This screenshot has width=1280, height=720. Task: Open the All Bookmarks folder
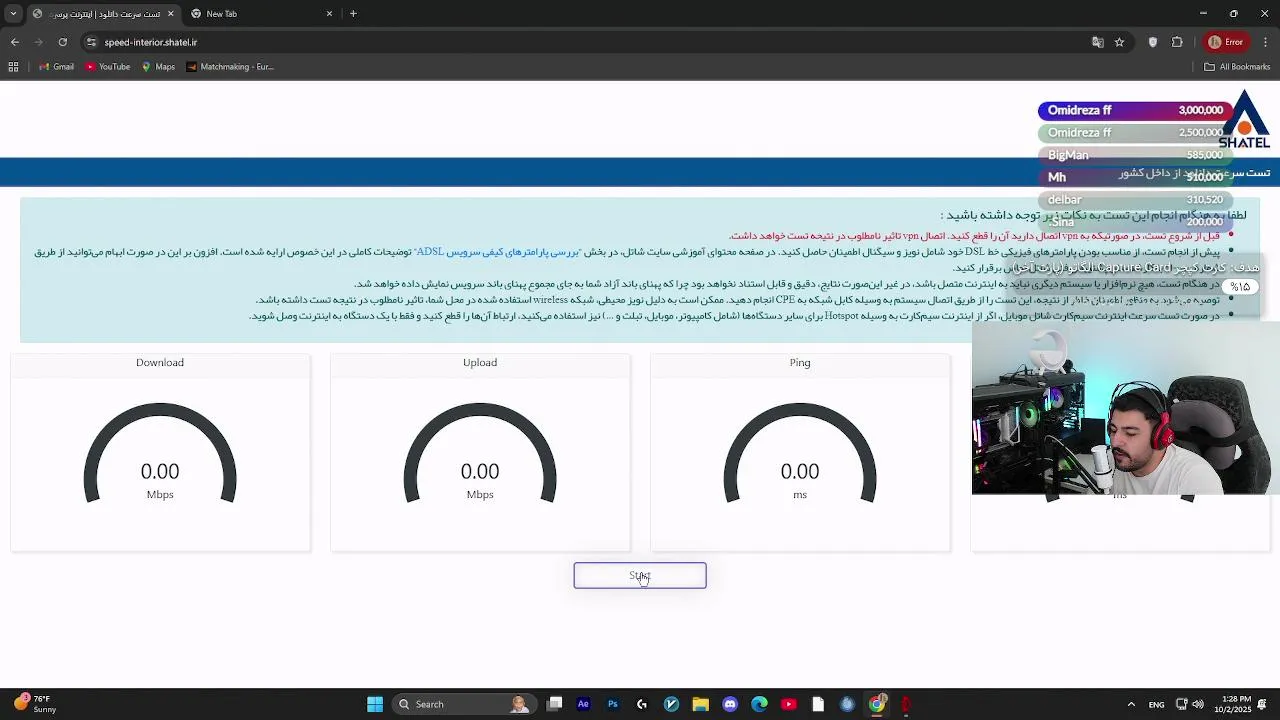click(x=1237, y=67)
